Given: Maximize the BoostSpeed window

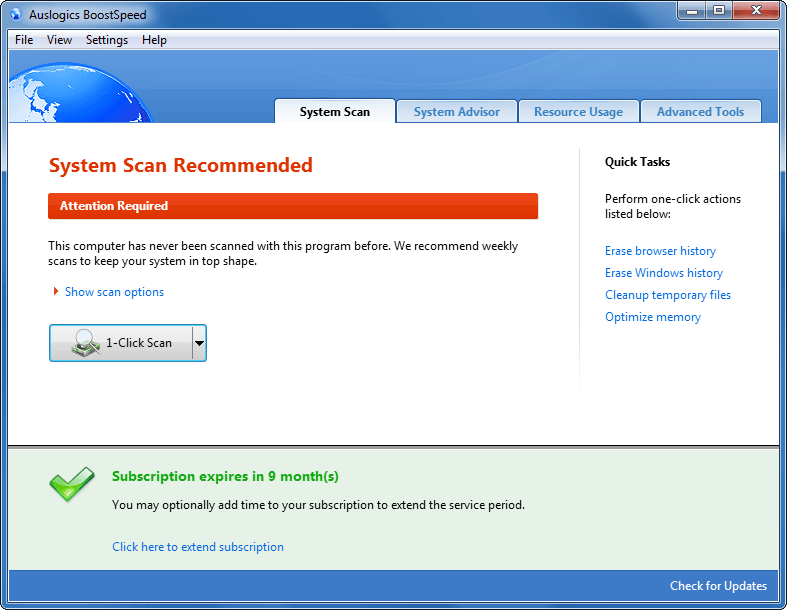Looking at the screenshot, I should pyautogui.click(x=719, y=11).
